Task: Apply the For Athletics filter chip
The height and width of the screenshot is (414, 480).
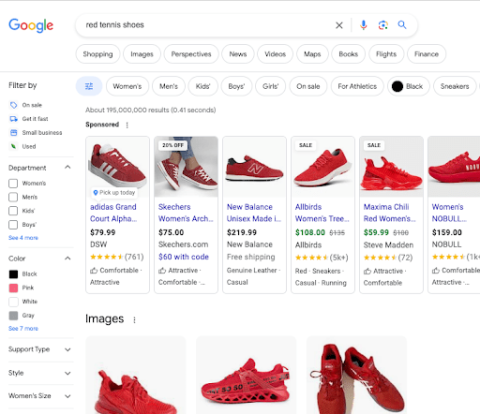Action: tap(357, 86)
